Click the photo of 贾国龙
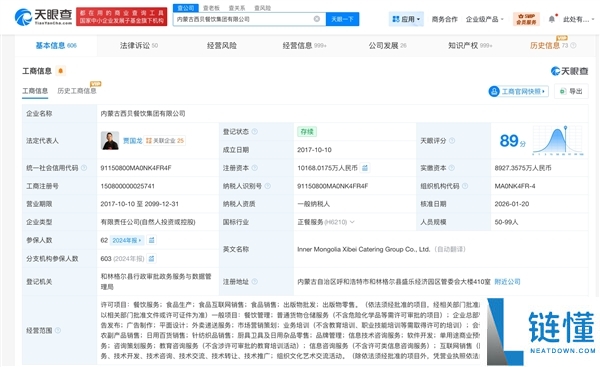Screen dimensions: 600x367 [x=110, y=140]
